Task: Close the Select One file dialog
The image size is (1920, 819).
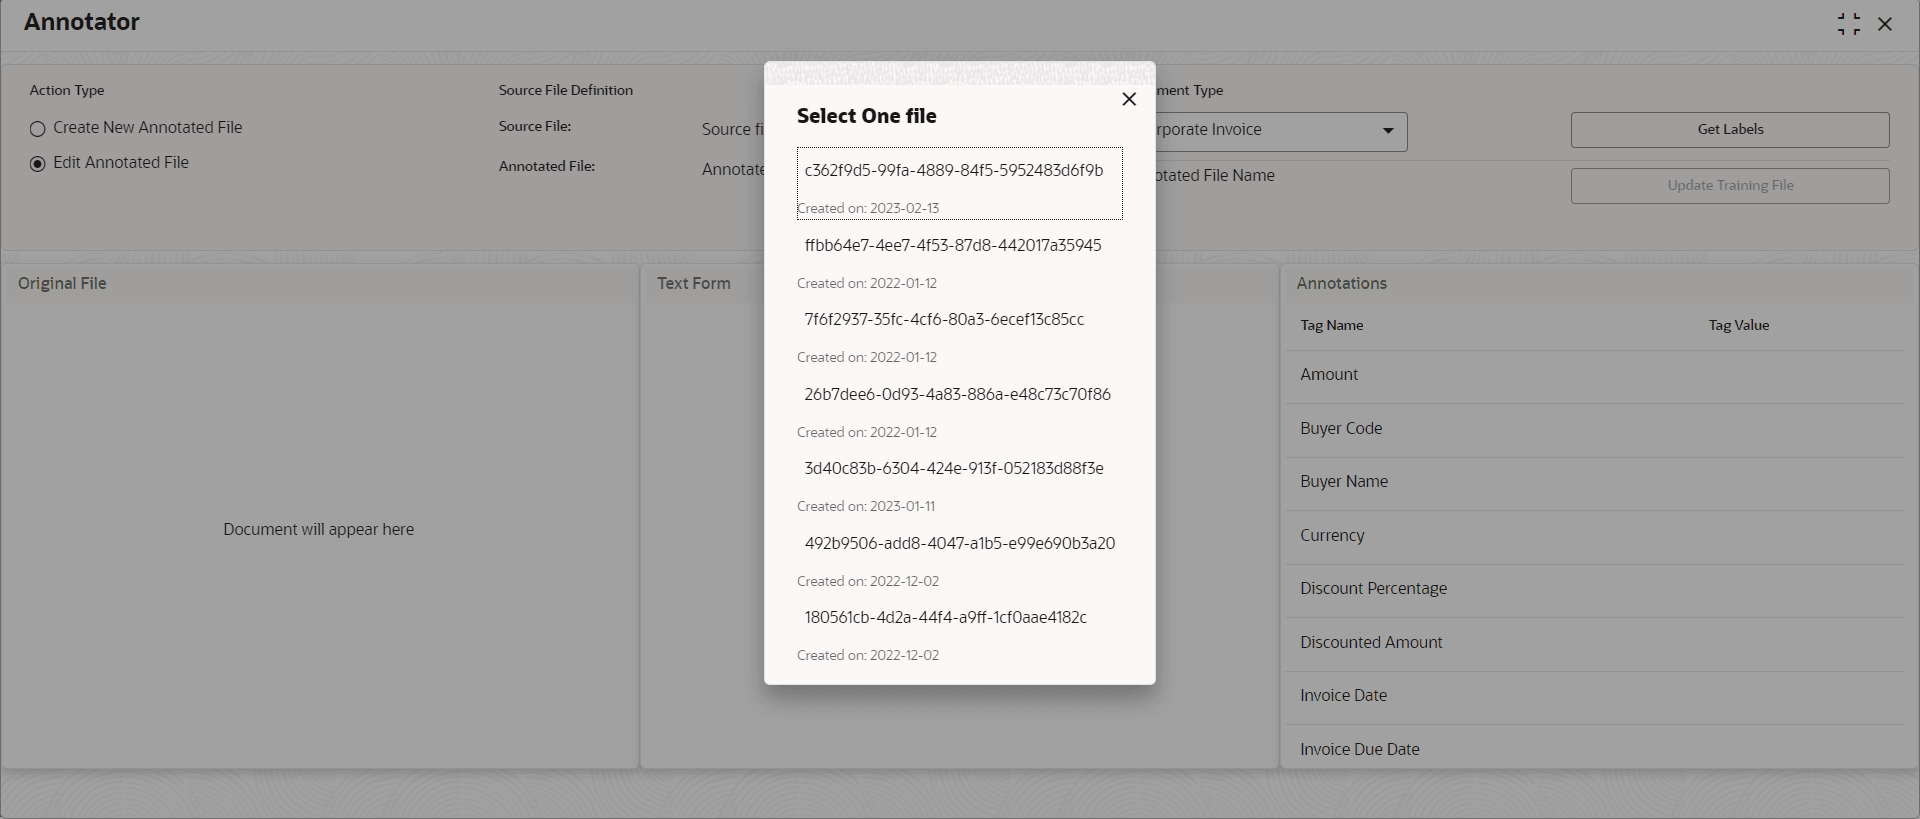Action: point(1129,99)
